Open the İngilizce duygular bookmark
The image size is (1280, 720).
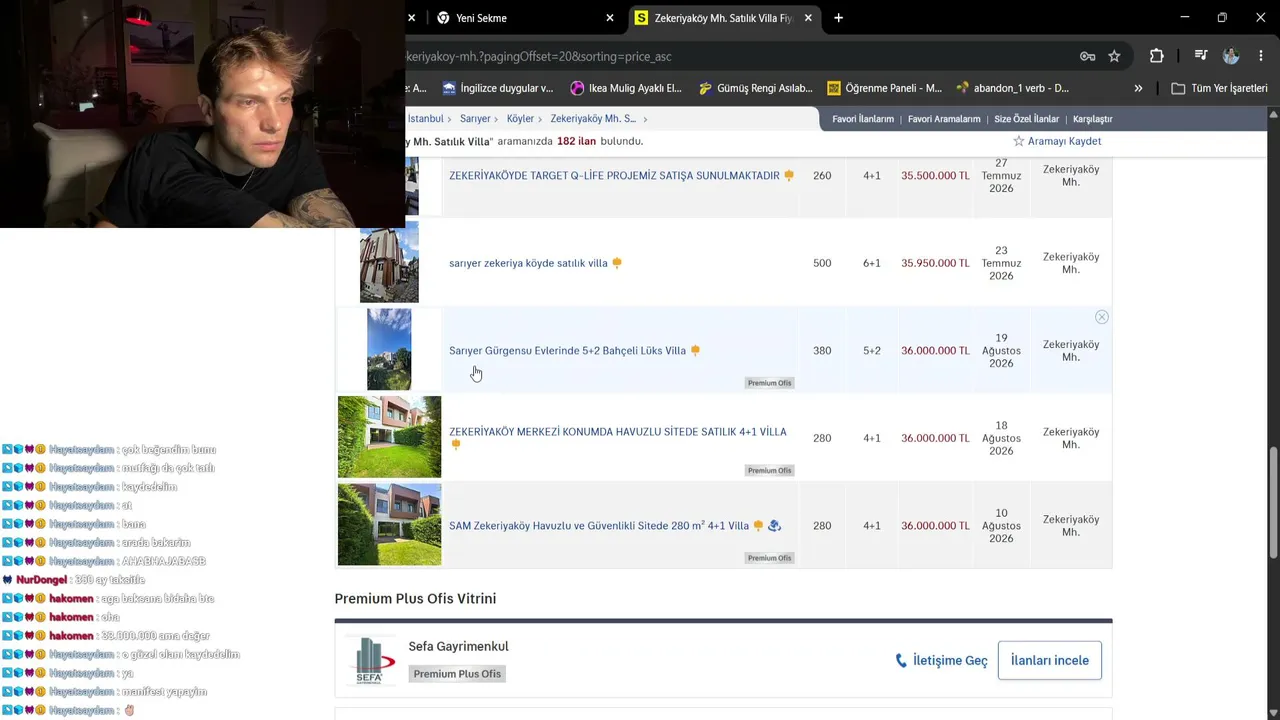pyautogui.click(x=497, y=88)
